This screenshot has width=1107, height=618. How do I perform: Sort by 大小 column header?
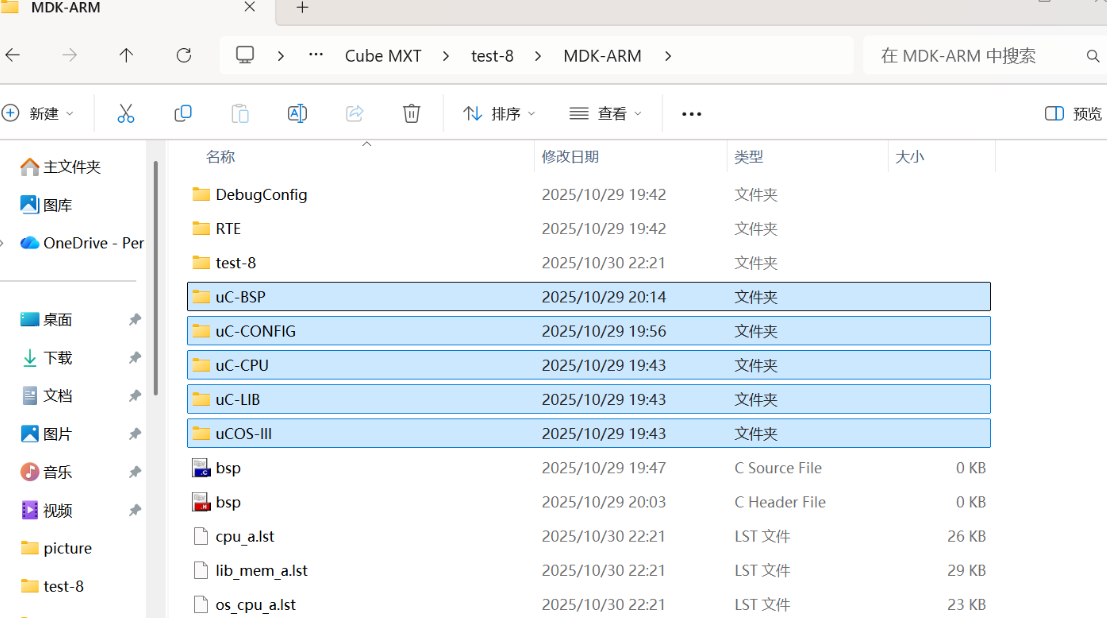point(909,157)
